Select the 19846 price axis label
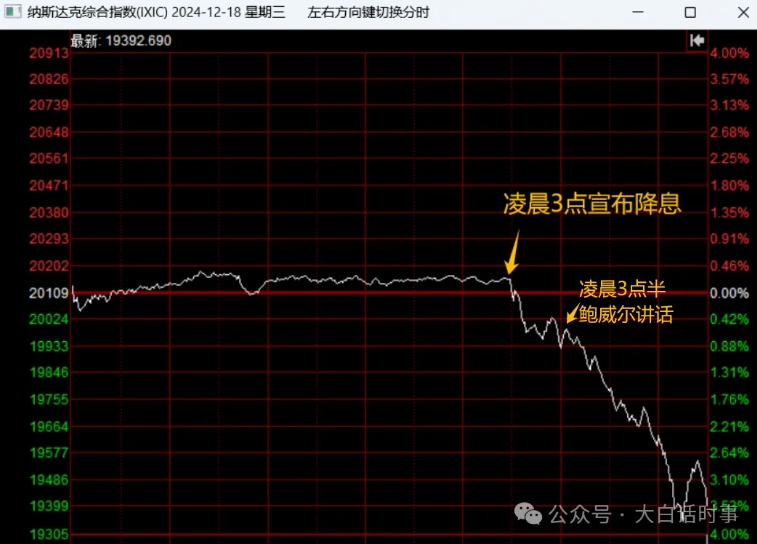 click(x=49, y=372)
